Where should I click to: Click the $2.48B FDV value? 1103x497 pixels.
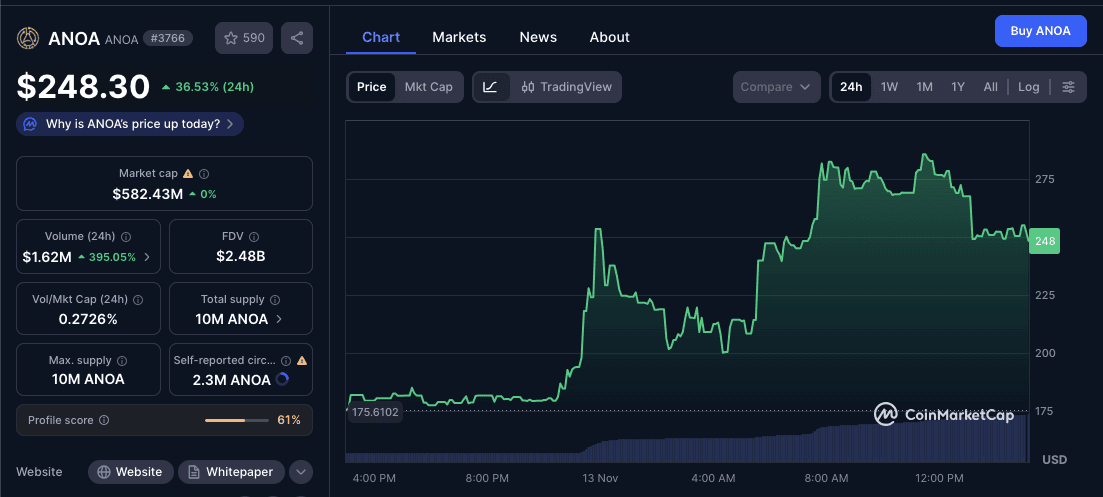point(241,257)
